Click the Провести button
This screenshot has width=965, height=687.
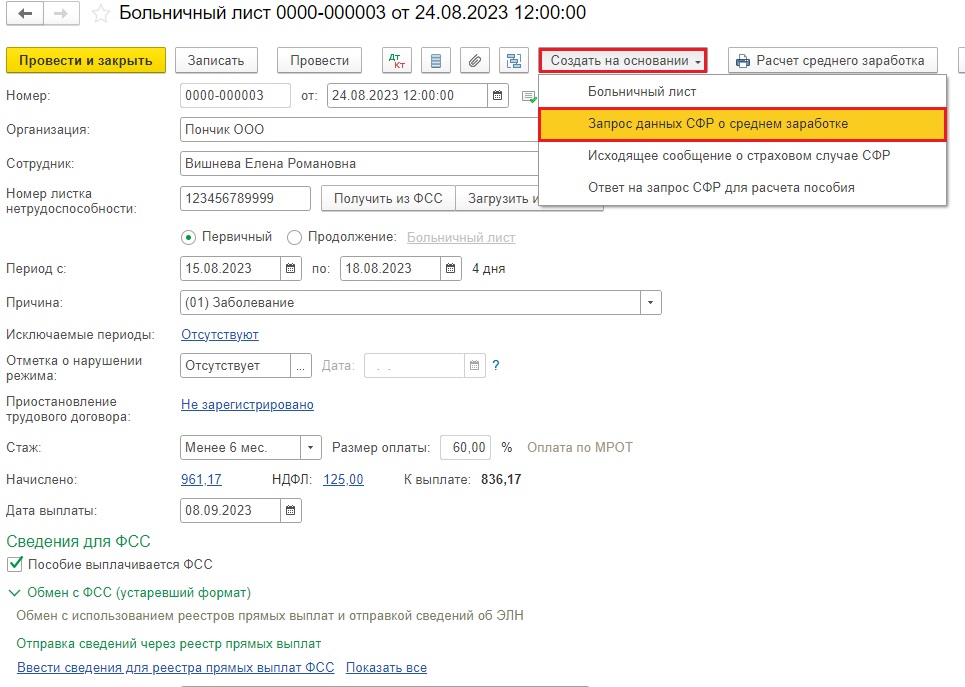click(x=319, y=60)
